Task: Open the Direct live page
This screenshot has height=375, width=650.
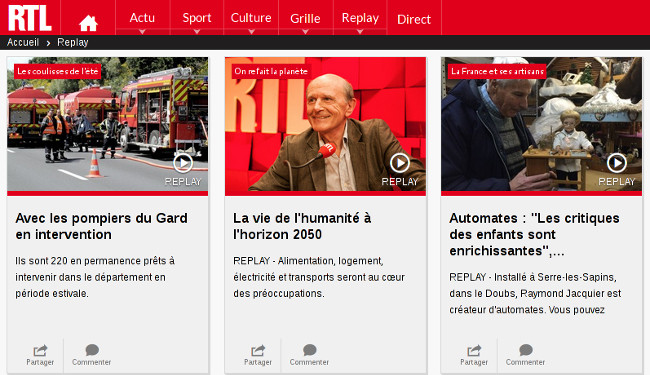Action: 414,19
